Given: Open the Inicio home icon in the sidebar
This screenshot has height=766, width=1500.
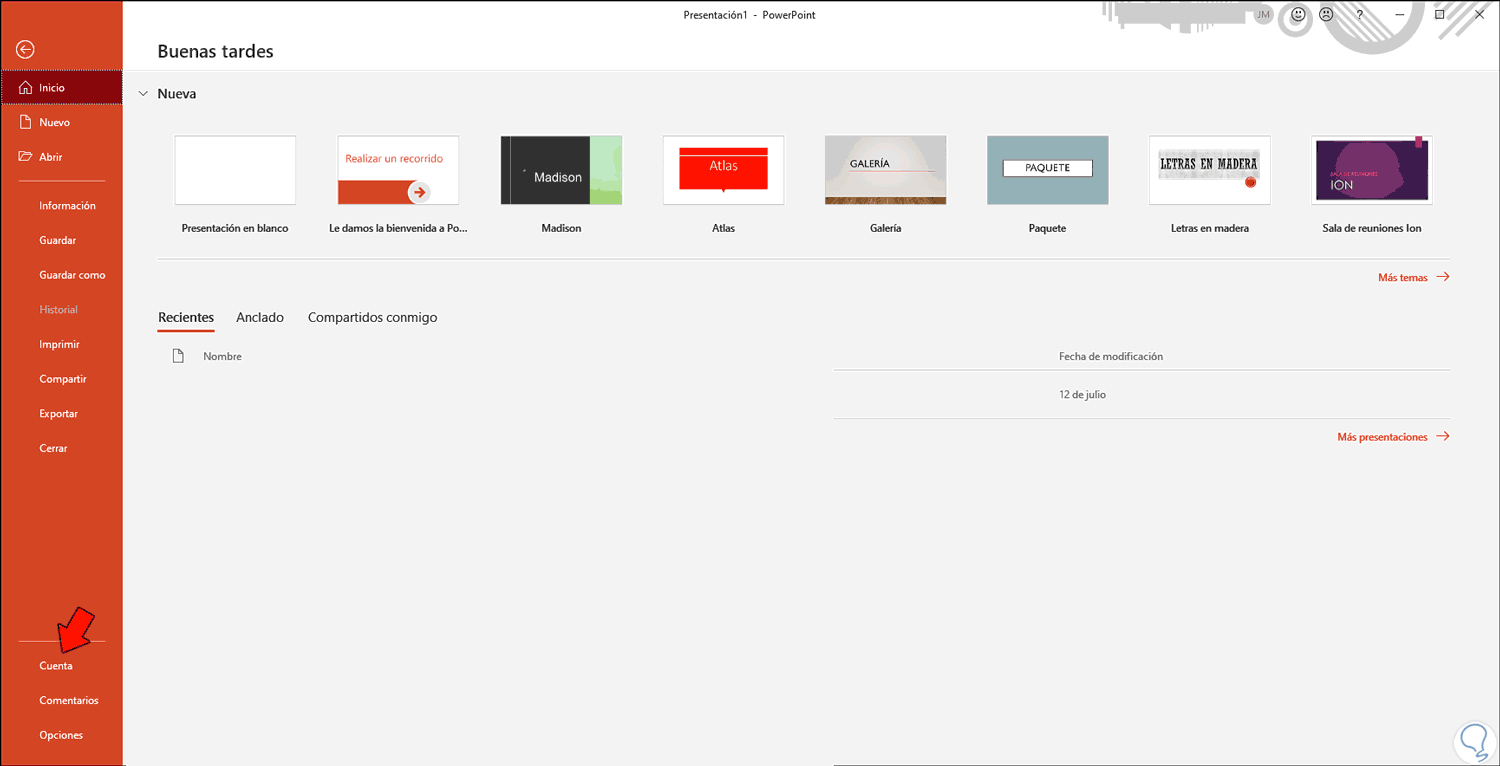Looking at the screenshot, I should [26, 88].
